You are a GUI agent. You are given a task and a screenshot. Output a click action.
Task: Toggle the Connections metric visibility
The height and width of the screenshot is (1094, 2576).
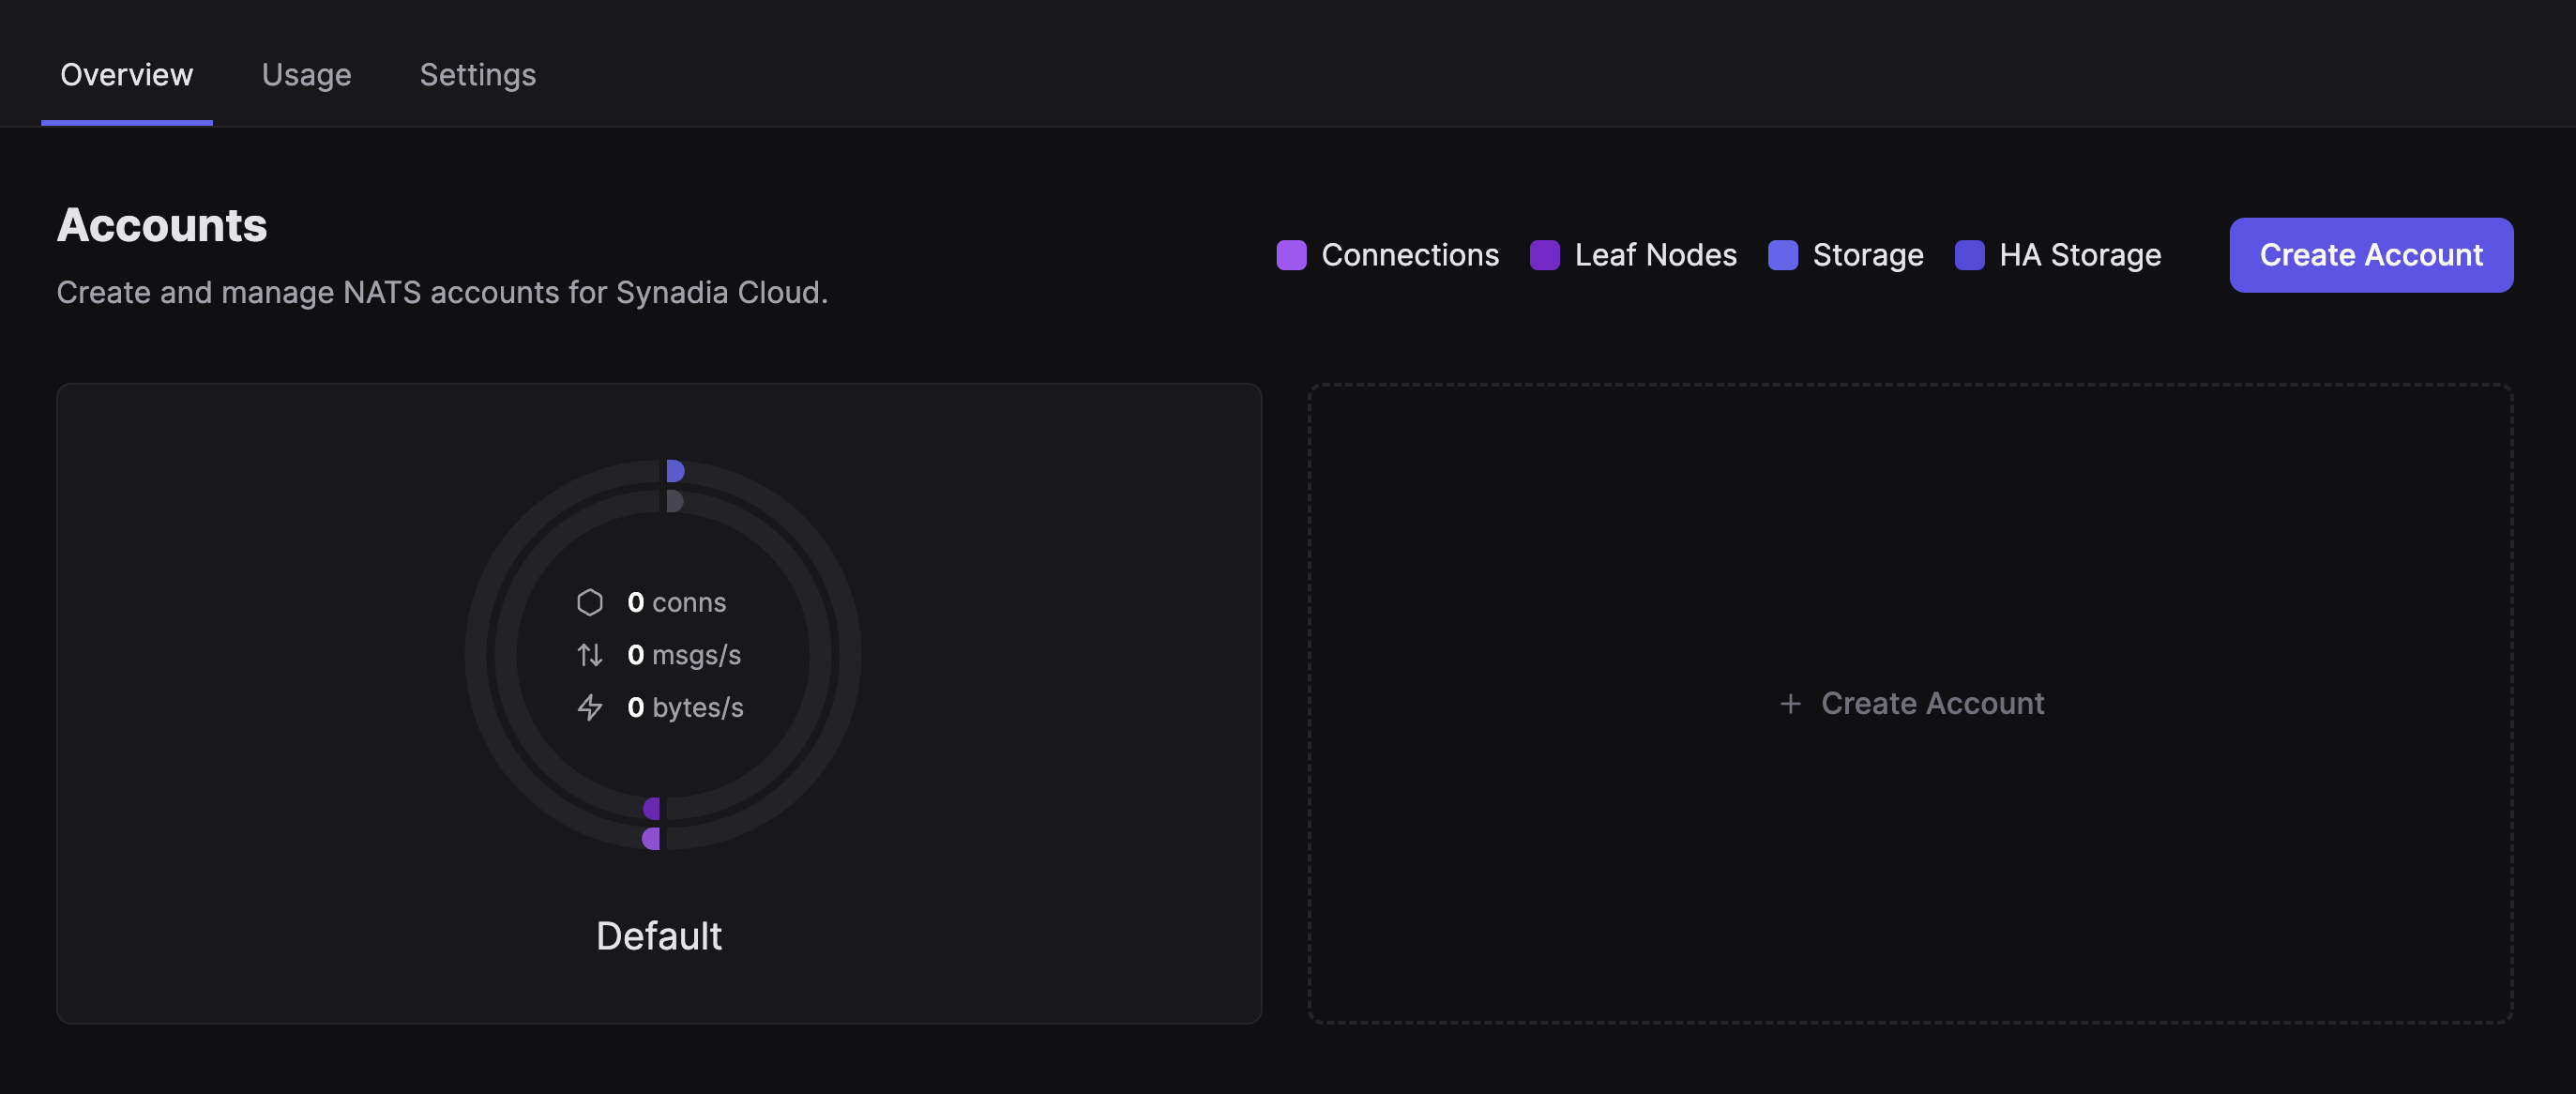[x=1292, y=254]
